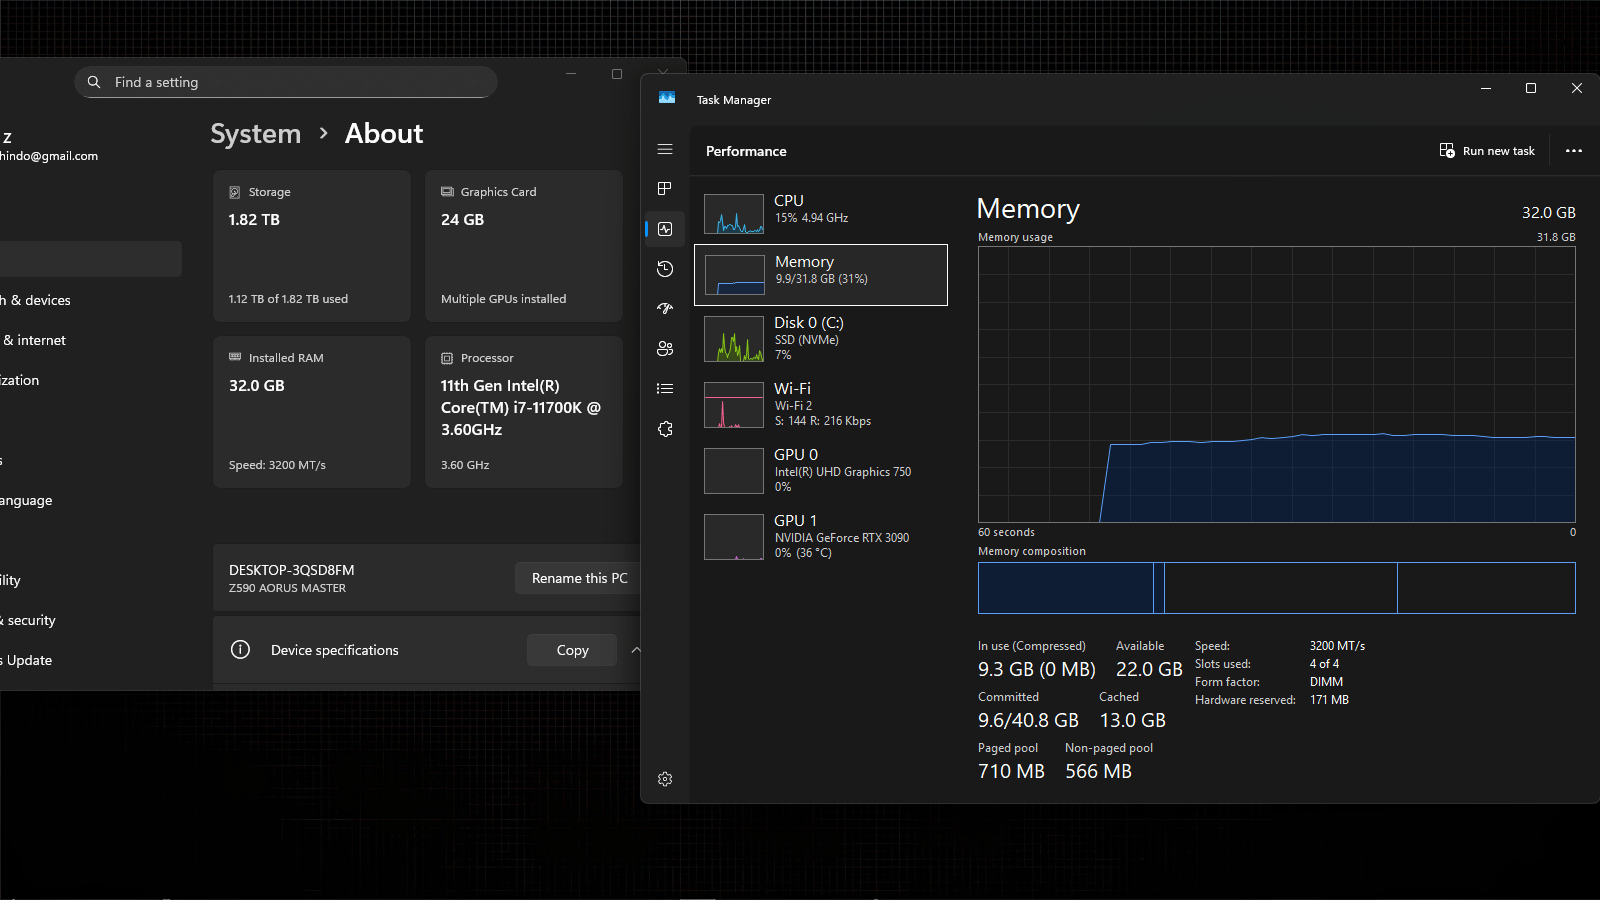Click the Task Manager app icon in title bar
Image resolution: width=1600 pixels, height=900 pixels.
coord(667,98)
